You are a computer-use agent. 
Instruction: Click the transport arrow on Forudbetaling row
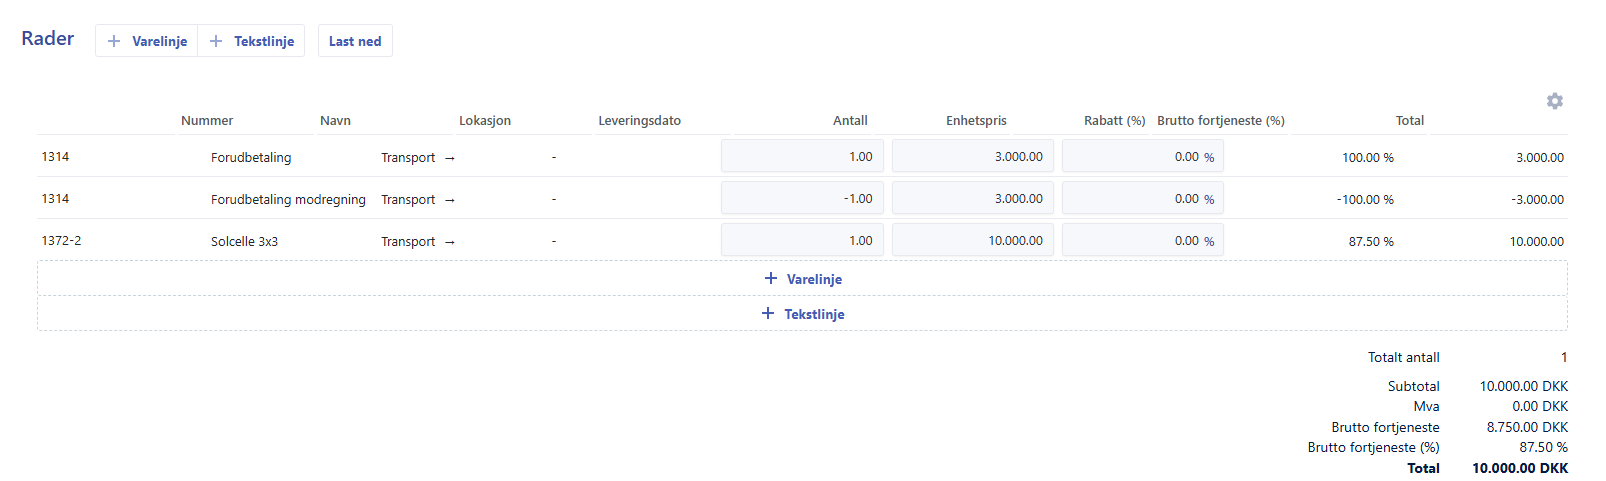click(450, 158)
